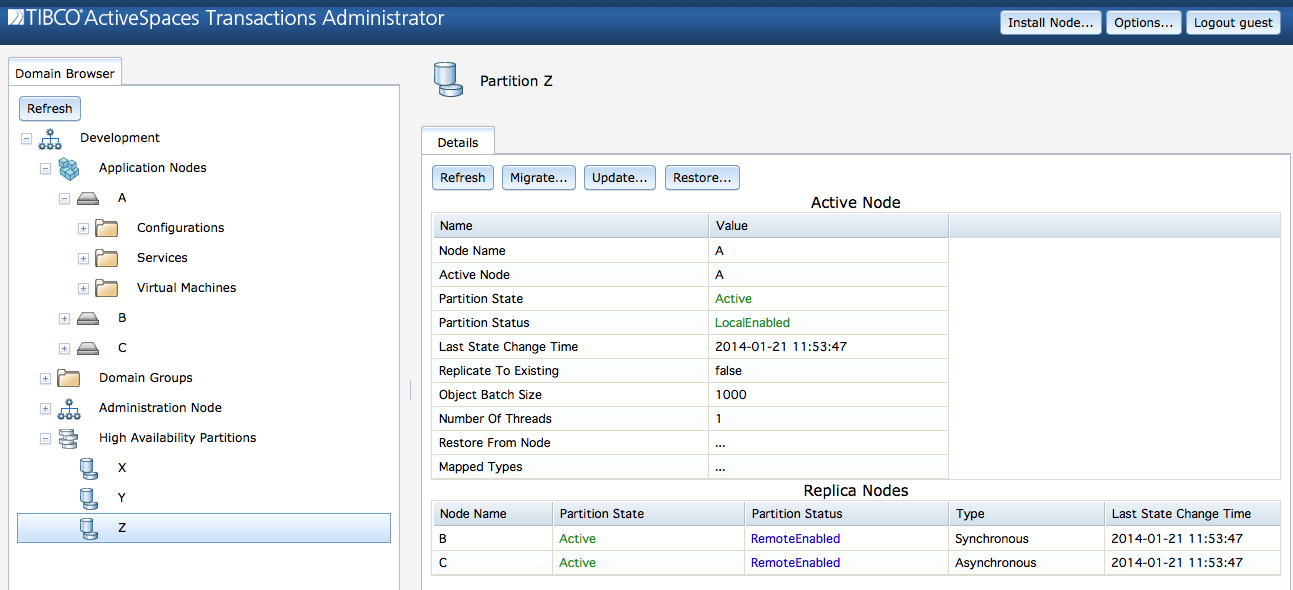Select partition X label in the tree

[x=122, y=468]
